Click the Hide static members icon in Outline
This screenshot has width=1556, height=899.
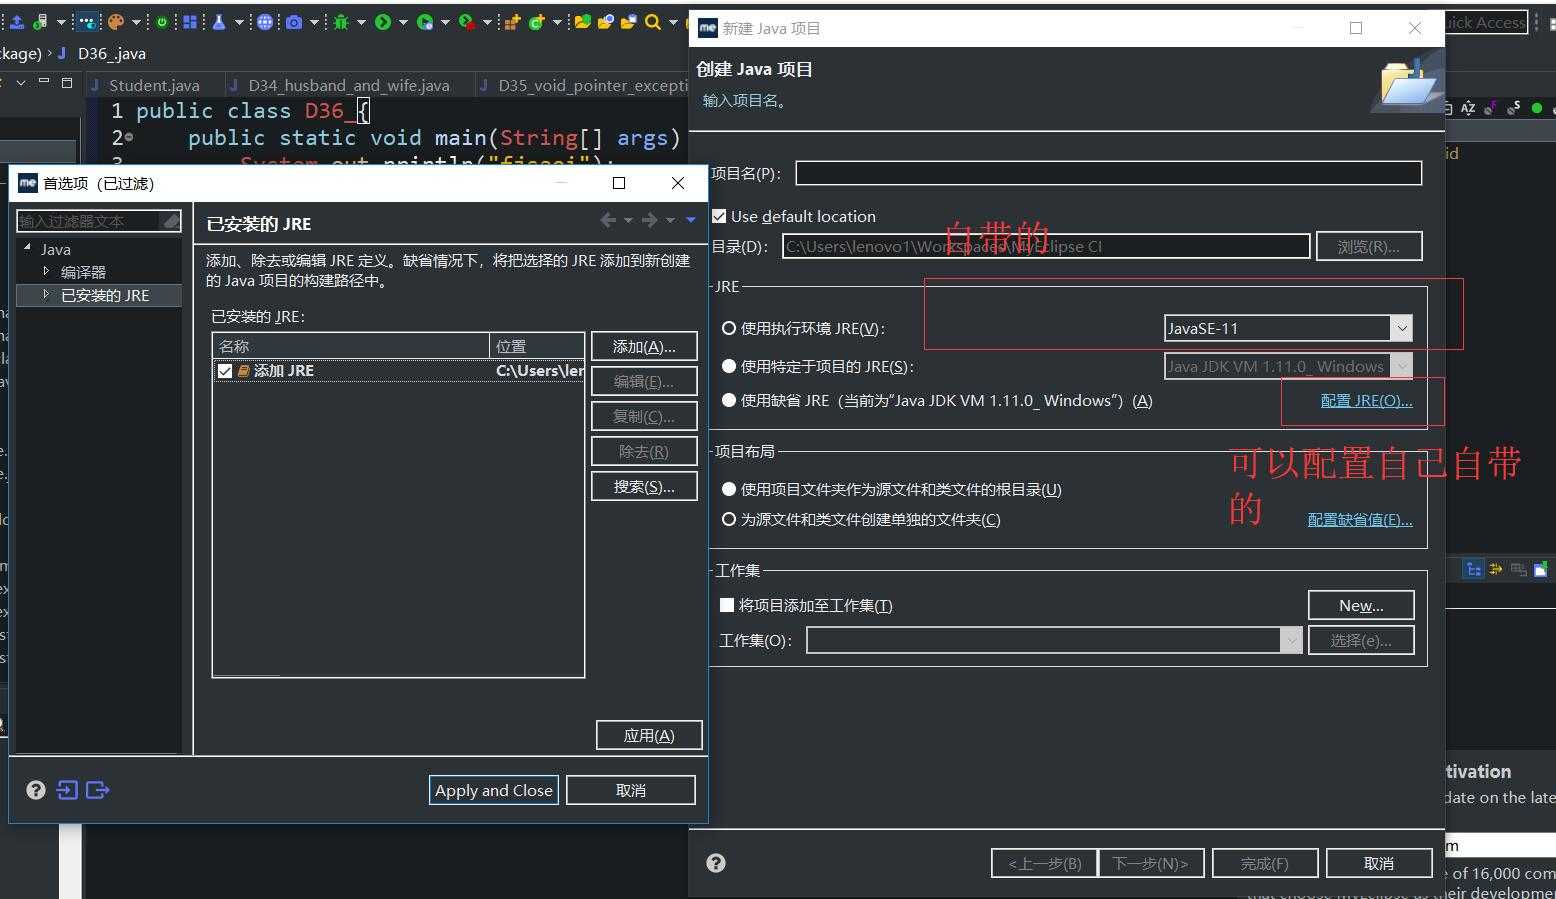pyautogui.click(x=1513, y=108)
